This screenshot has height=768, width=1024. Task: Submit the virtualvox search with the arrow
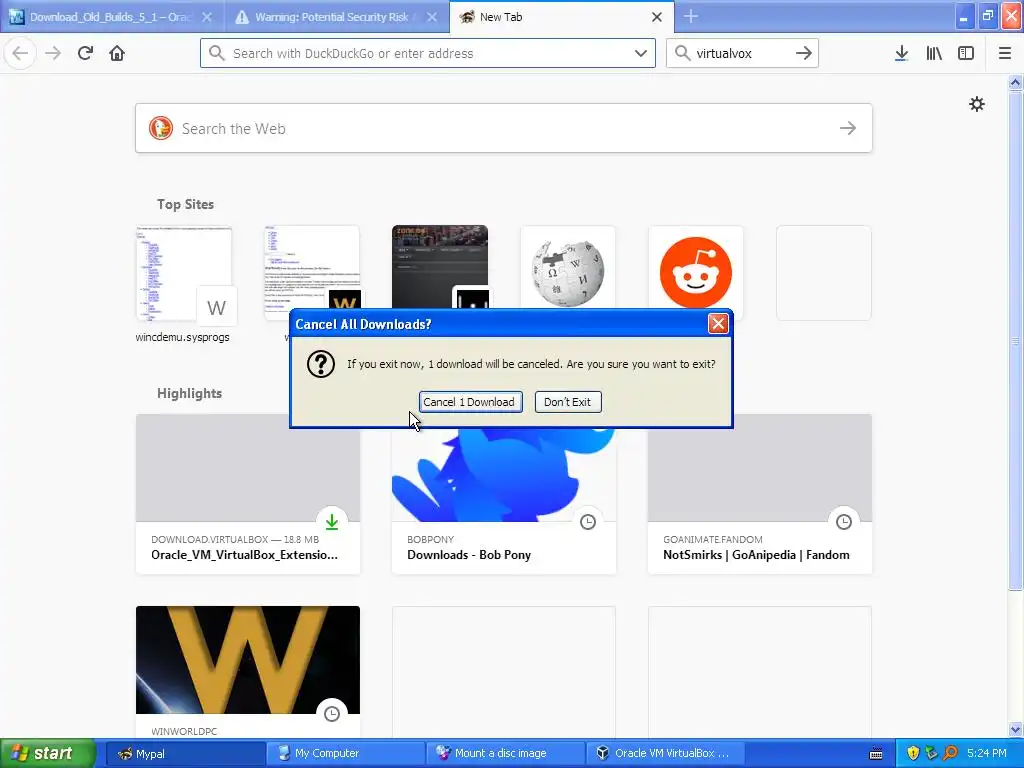804,53
